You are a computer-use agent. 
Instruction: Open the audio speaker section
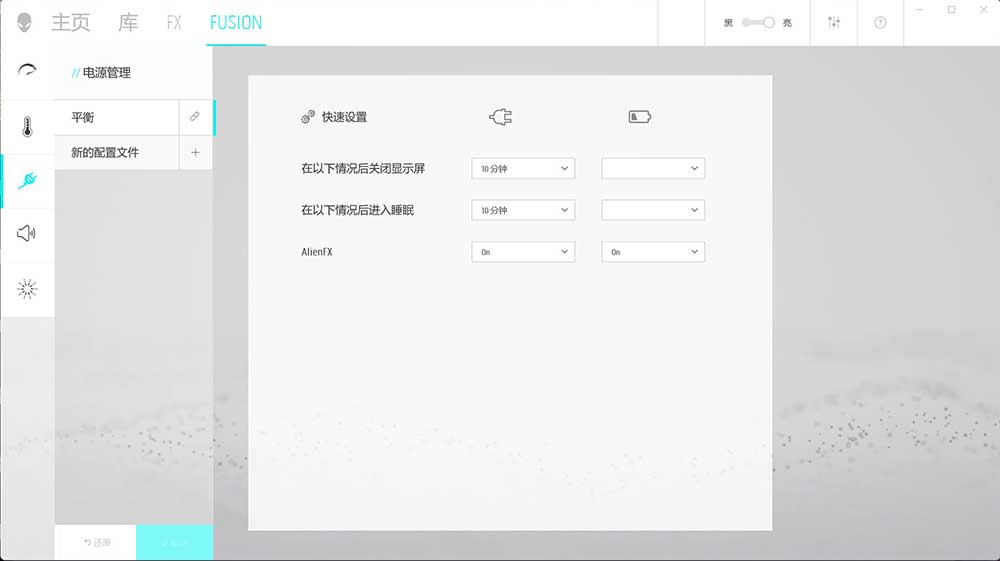(26, 233)
